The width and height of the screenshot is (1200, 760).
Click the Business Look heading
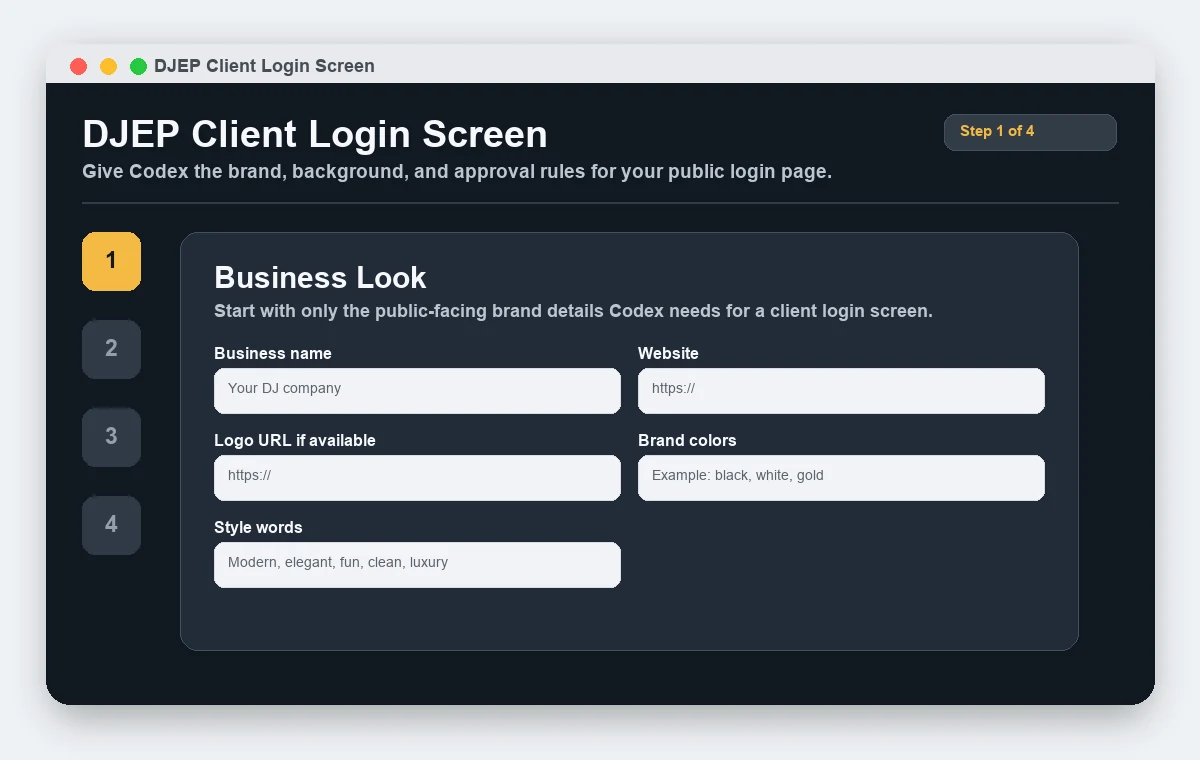click(320, 277)
